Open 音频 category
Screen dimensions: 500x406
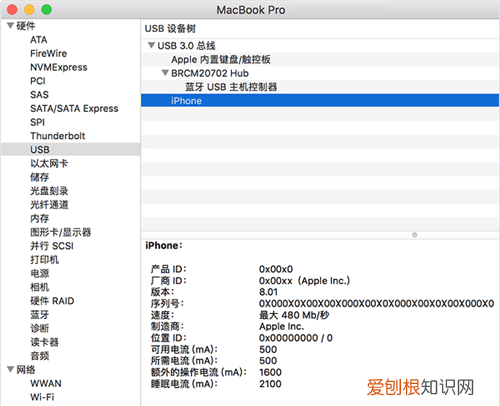pyautogui.click(x=39, y=356)
